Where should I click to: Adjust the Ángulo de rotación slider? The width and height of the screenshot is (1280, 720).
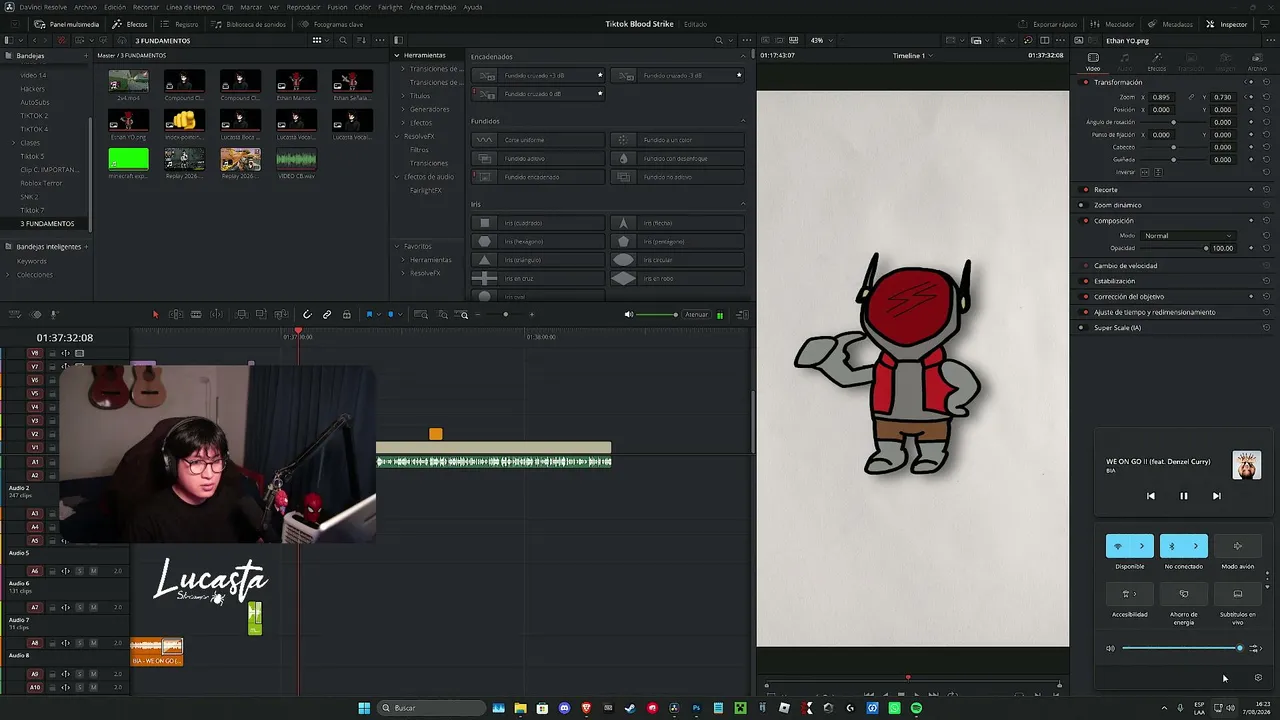pos(1173,122)
